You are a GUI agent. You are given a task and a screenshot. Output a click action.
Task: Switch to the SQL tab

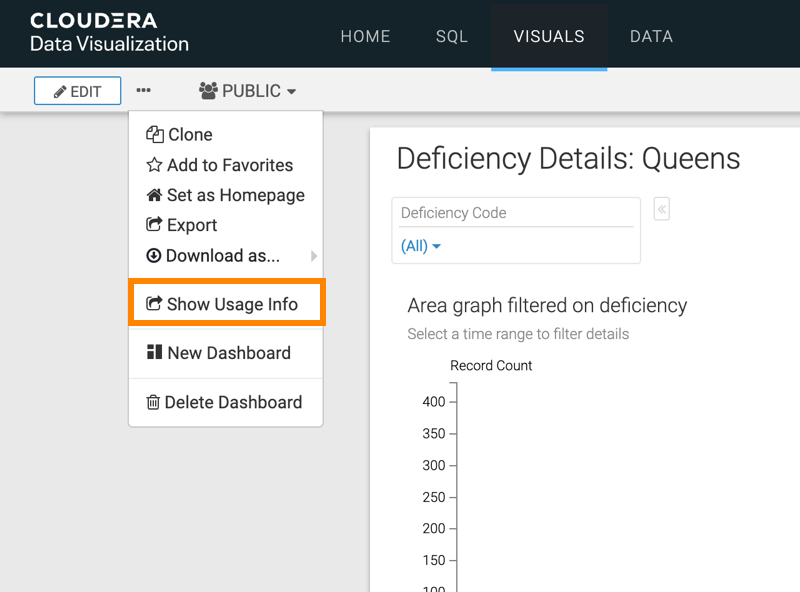pos(452,36)
